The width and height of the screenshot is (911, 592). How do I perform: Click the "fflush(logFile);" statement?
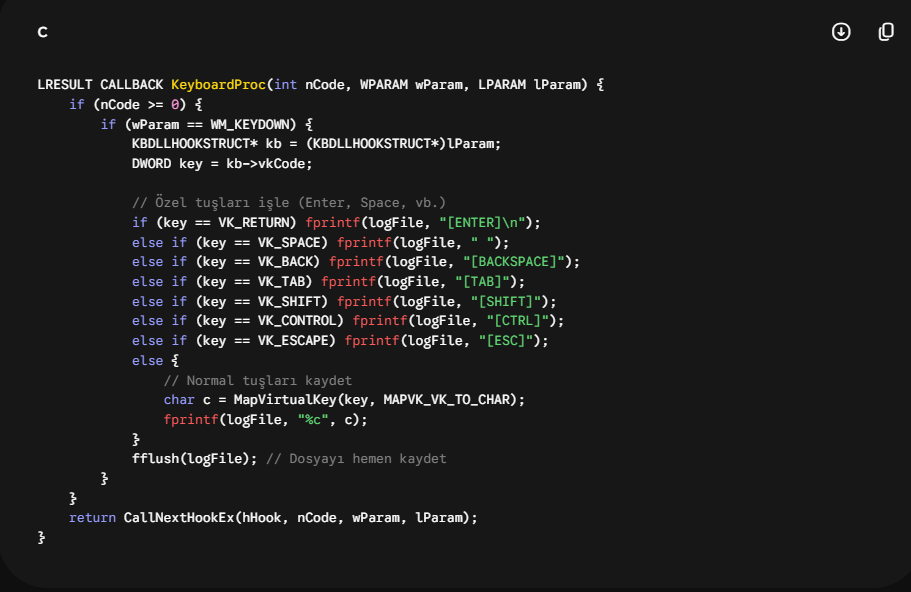pos(195,459)
